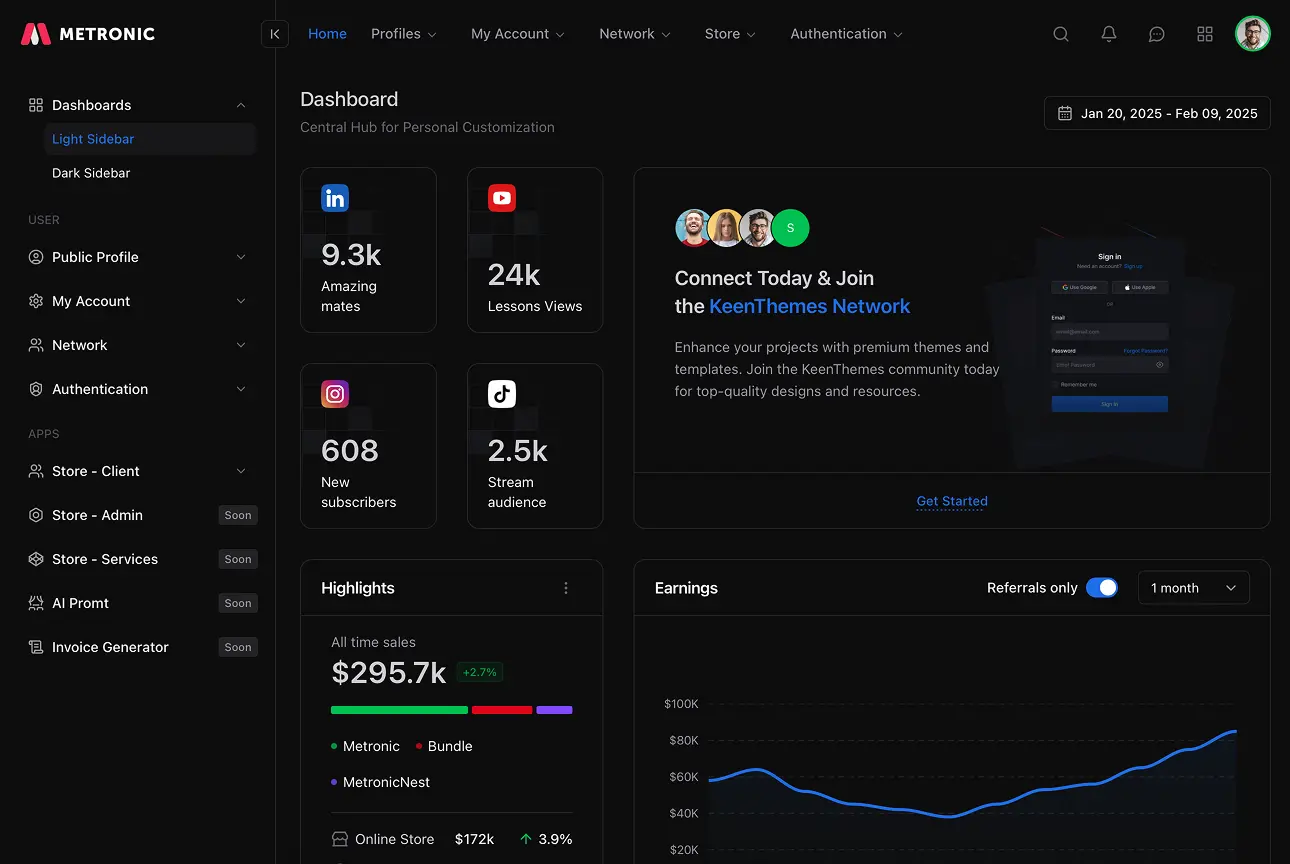Click the green S avatar badge
The width and height of the screenshot is (1290, 864).
pyautogui.click(x=790, y=228)
